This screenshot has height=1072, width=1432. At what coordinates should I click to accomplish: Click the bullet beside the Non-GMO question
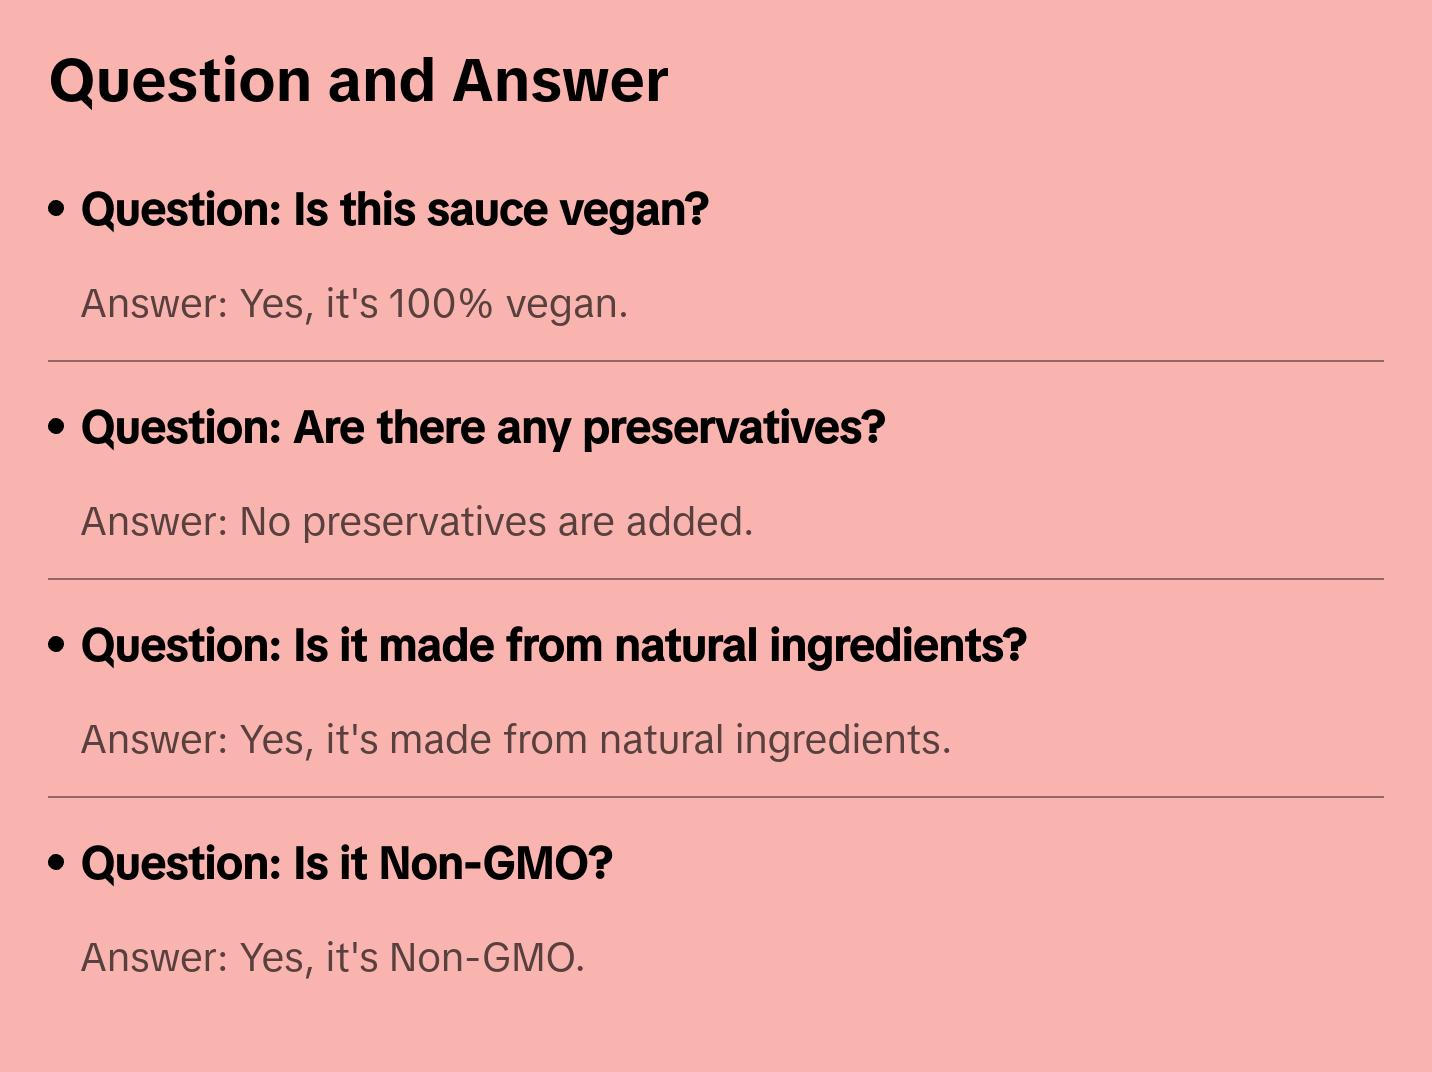pyautogui.click(x=57, y=863)
